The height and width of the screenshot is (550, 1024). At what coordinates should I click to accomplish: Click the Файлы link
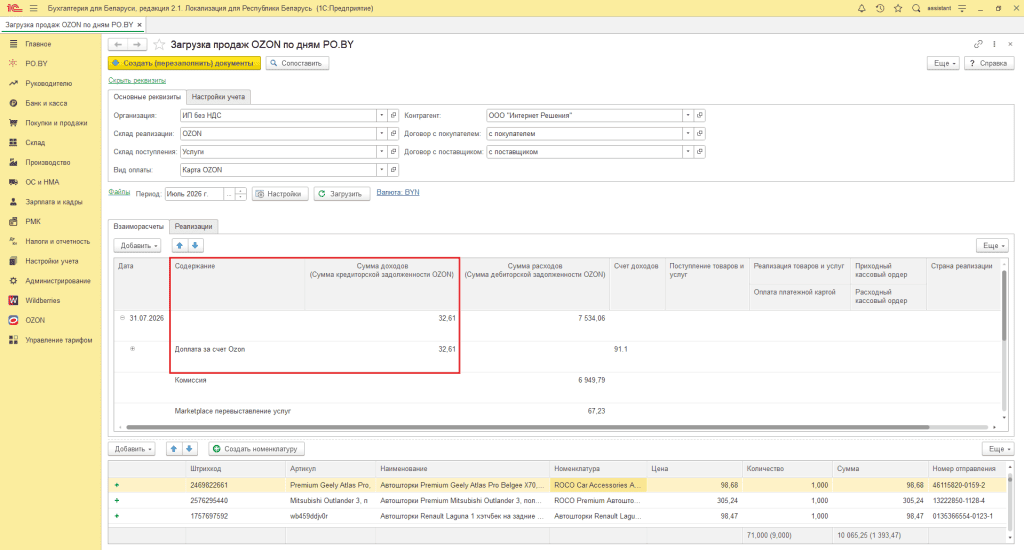pos(119,192)
